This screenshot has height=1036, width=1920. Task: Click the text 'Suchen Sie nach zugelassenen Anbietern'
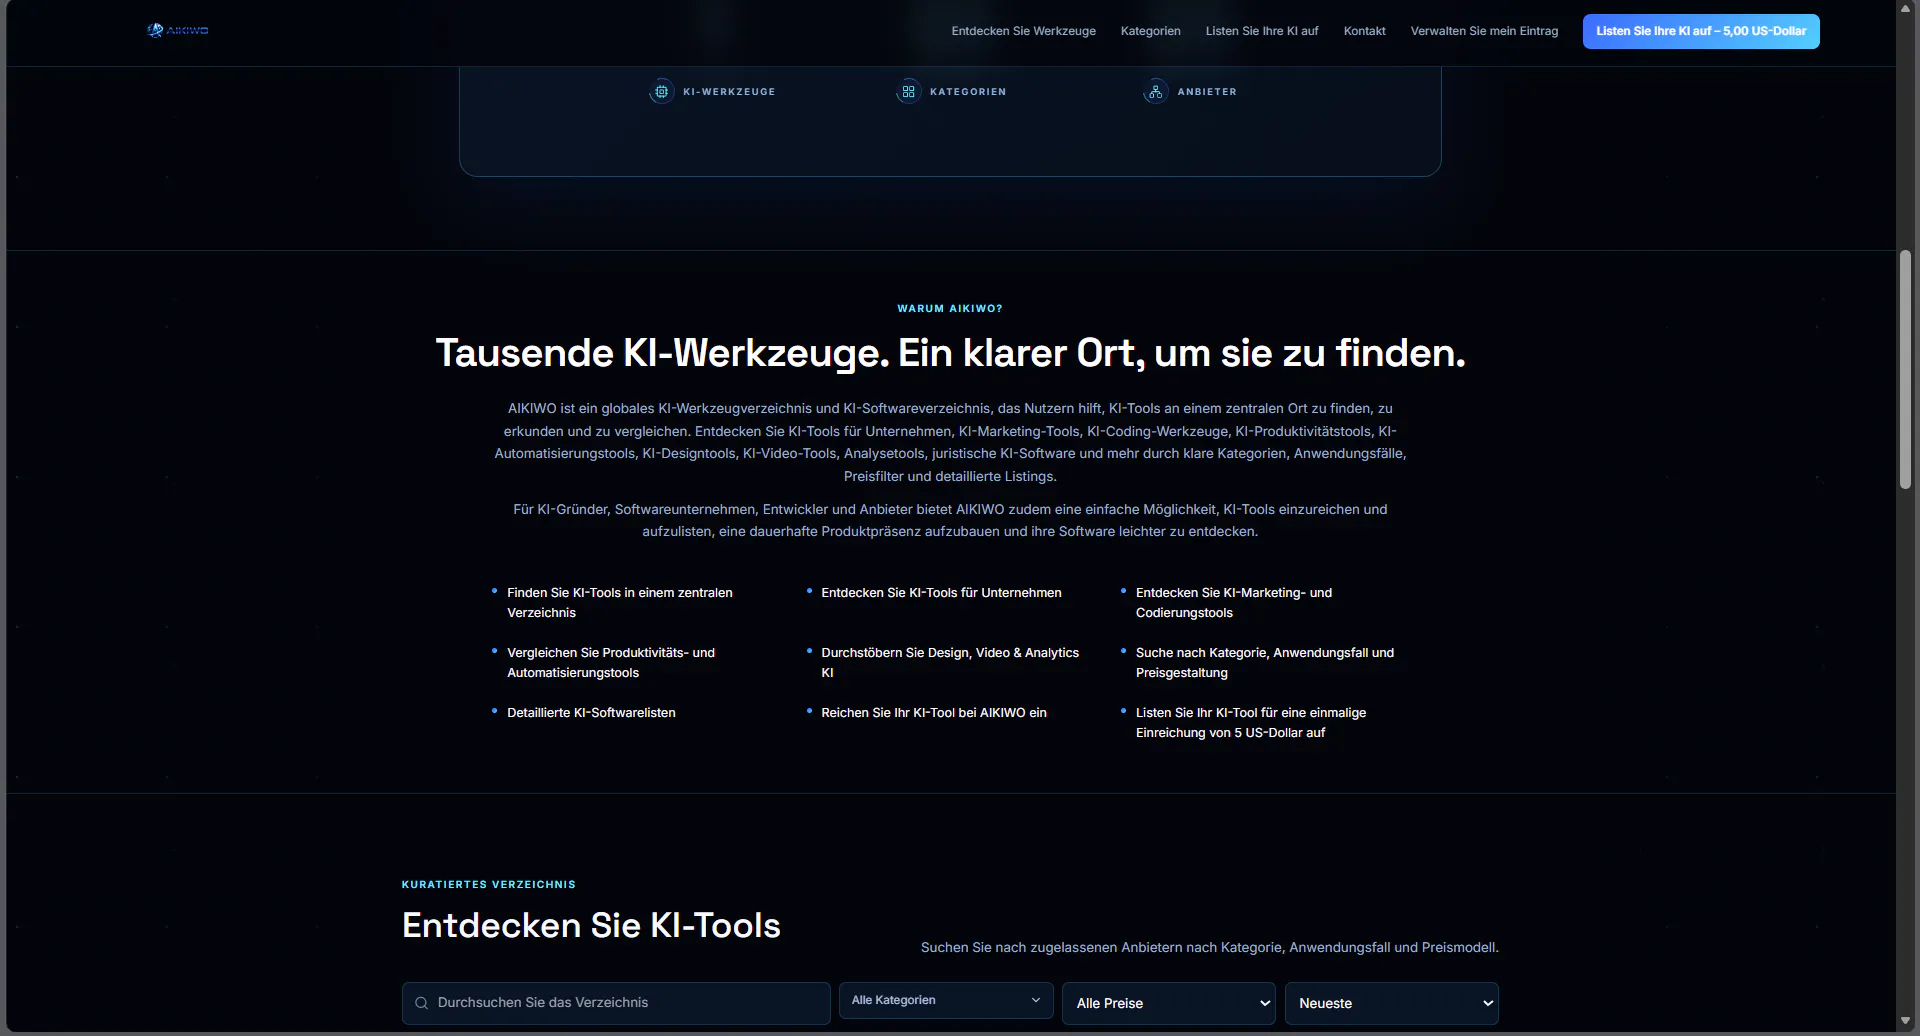[x=1209, y=948]
